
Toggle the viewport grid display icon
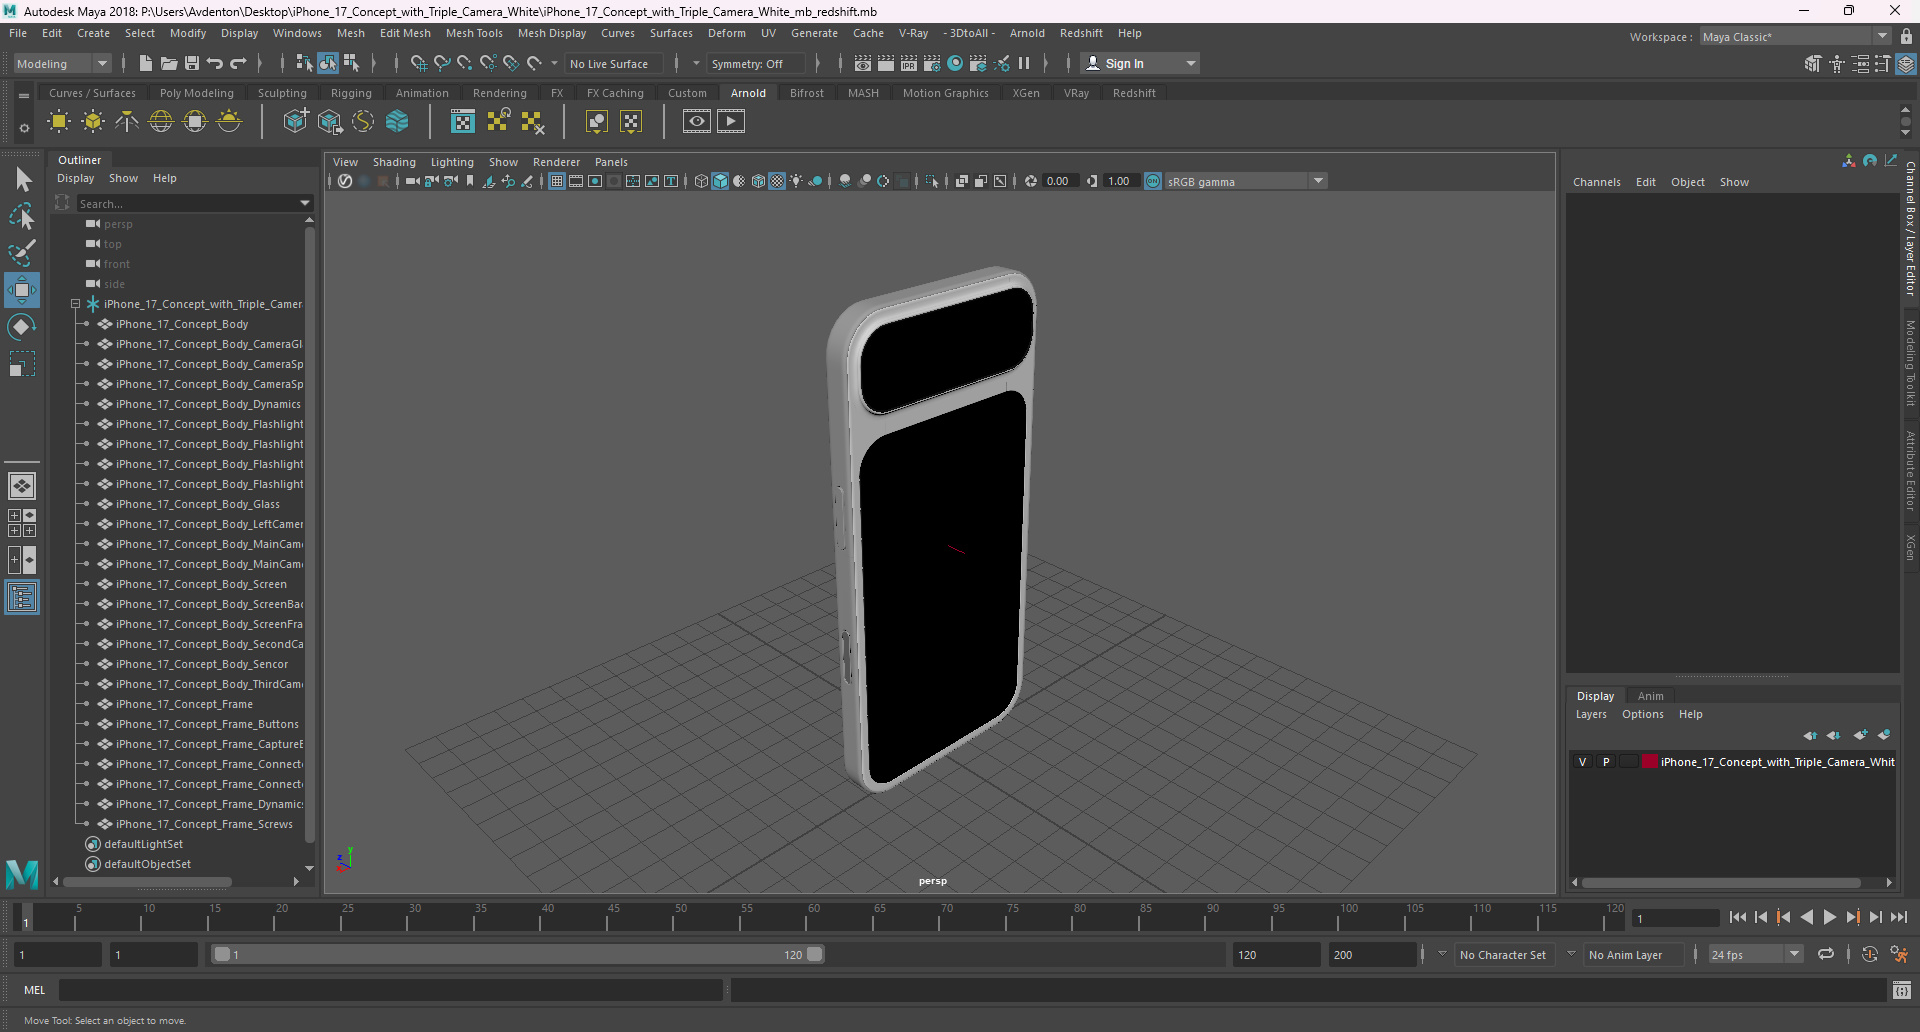pyautogui.click(x=557, y=181)
